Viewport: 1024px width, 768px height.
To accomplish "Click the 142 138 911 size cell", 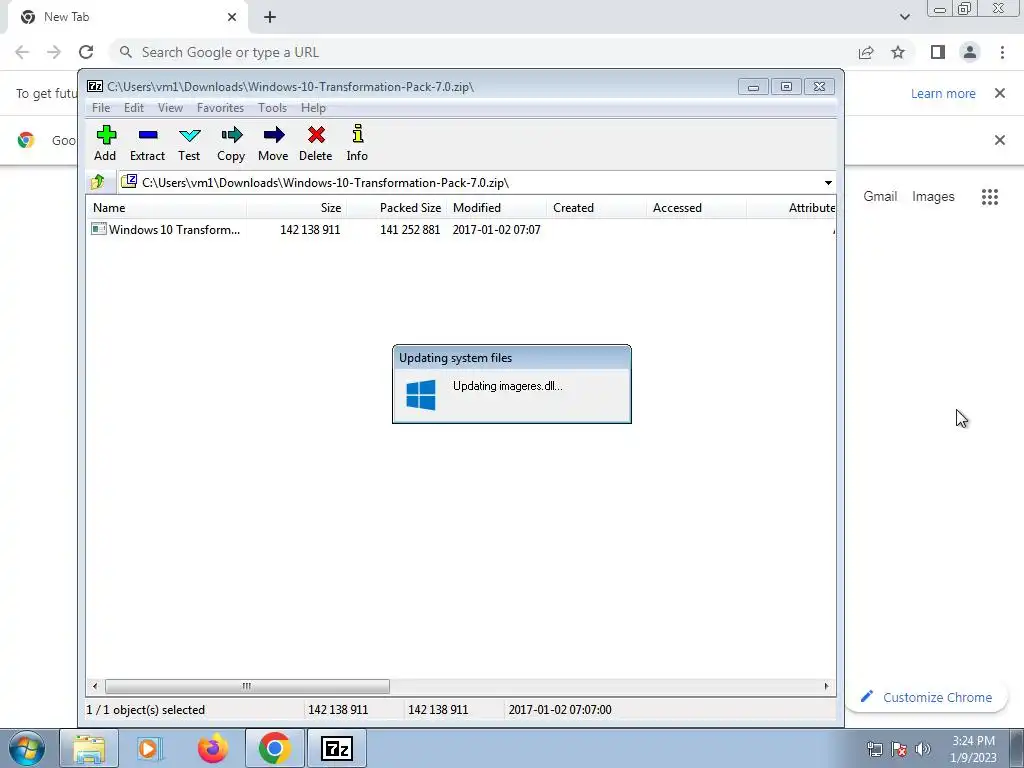I will tap(310, 230).
